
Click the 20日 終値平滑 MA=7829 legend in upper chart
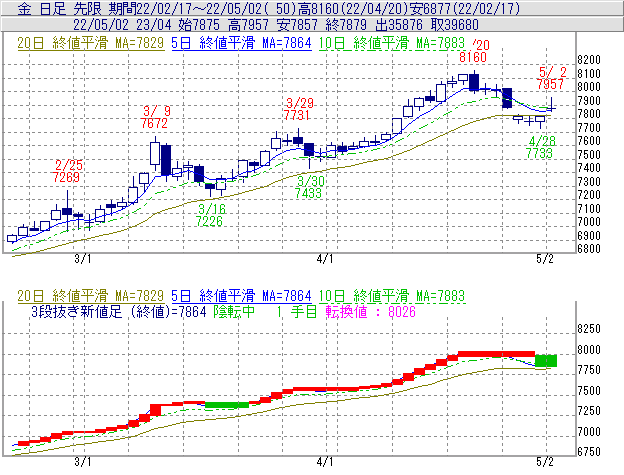coord(91,43)
